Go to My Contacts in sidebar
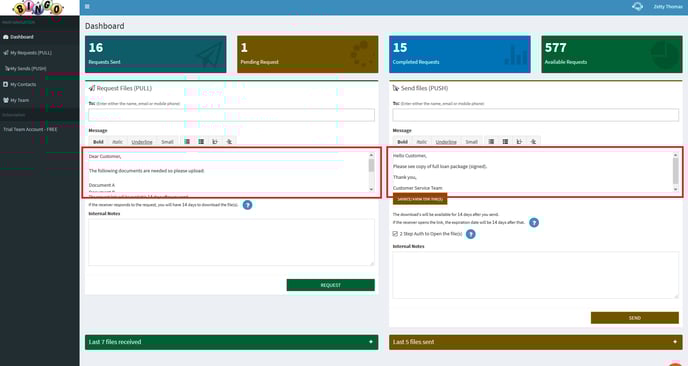 23,84
